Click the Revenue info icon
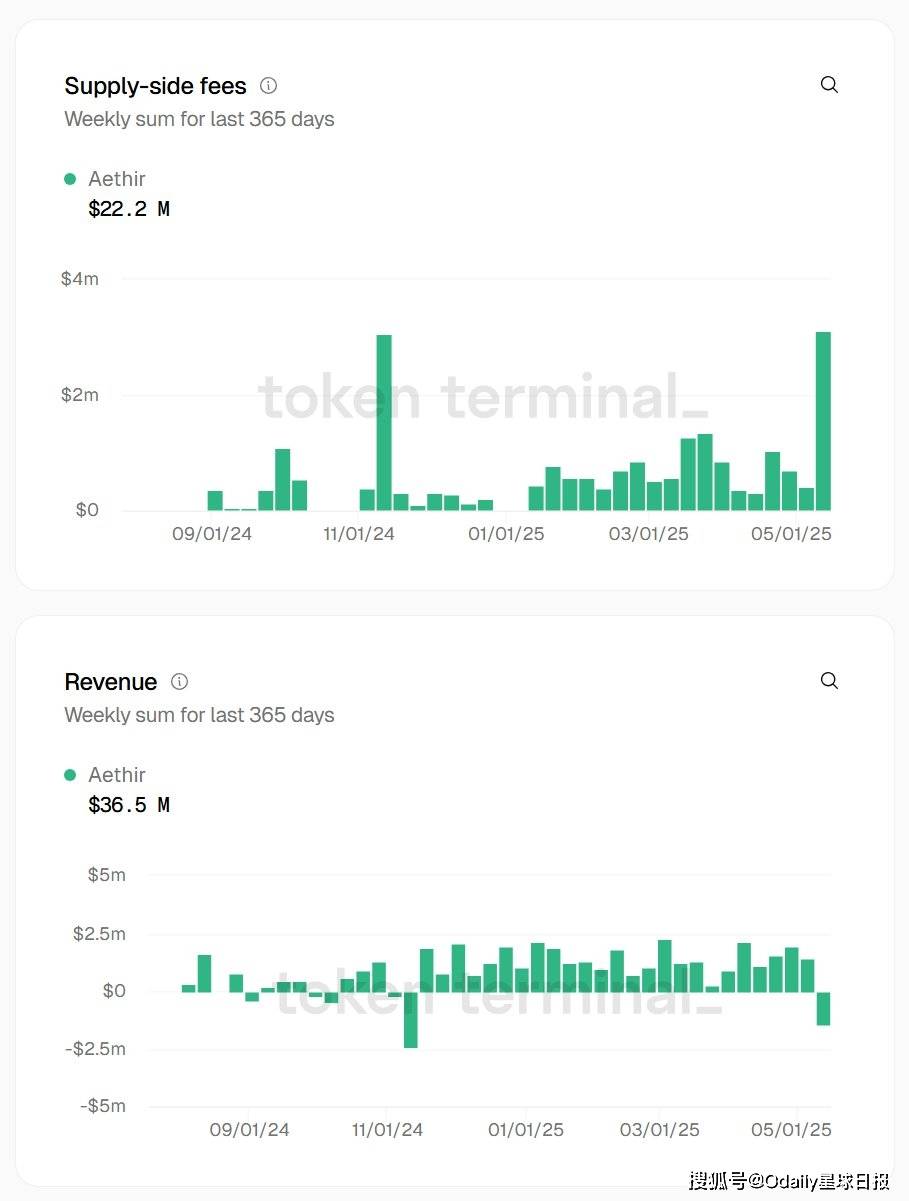This screenshot has height=1201, width=909. click(179, 682)
